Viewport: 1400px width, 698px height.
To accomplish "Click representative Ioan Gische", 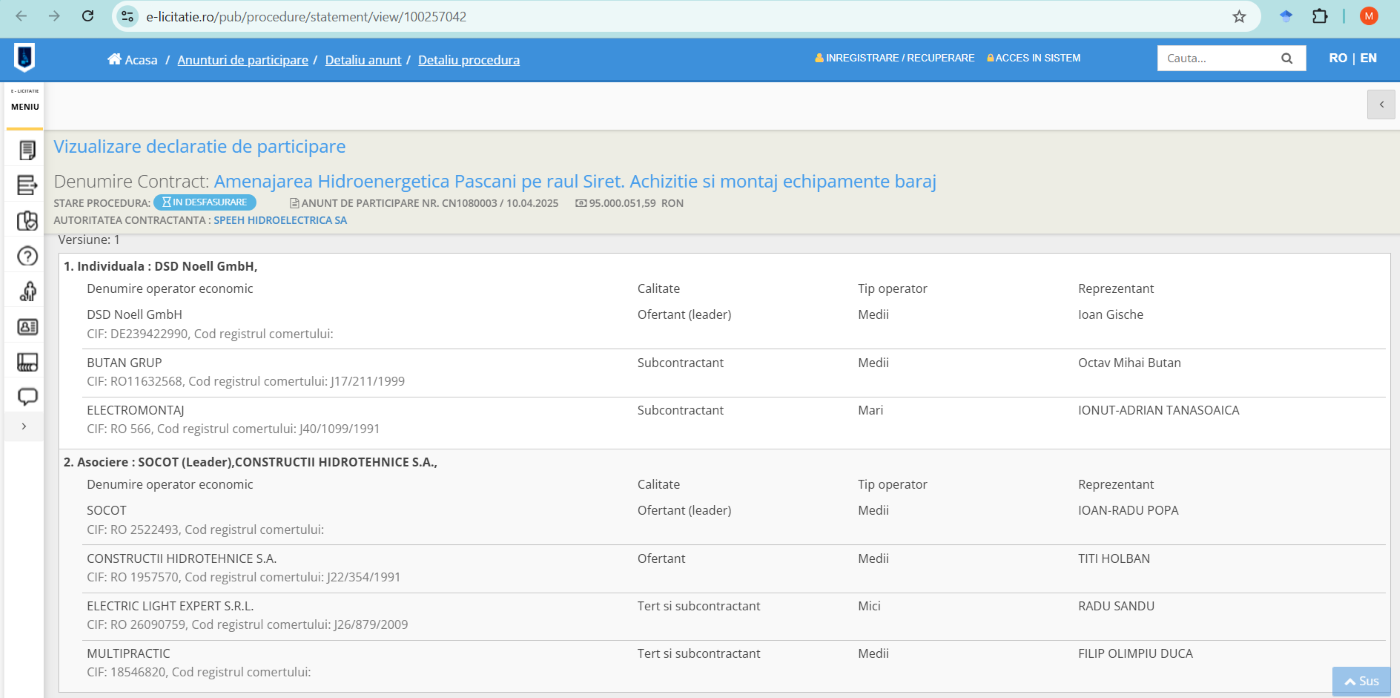I will [x=1110, y=314].
